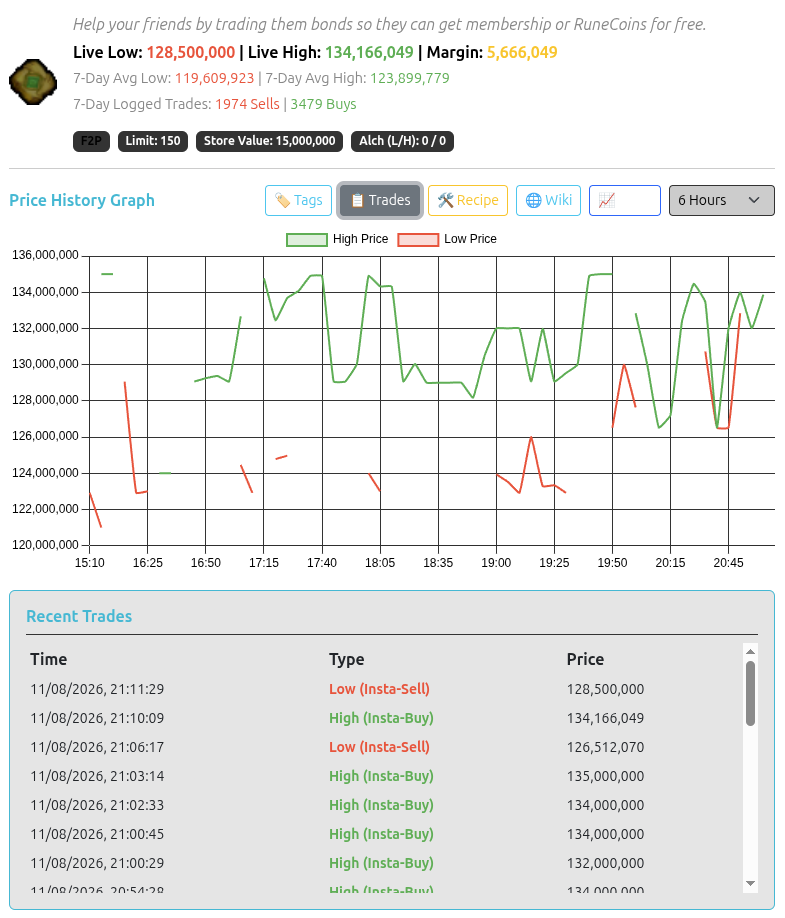
Task: Open the Recipe button
Action: click(x=468, y=200)
